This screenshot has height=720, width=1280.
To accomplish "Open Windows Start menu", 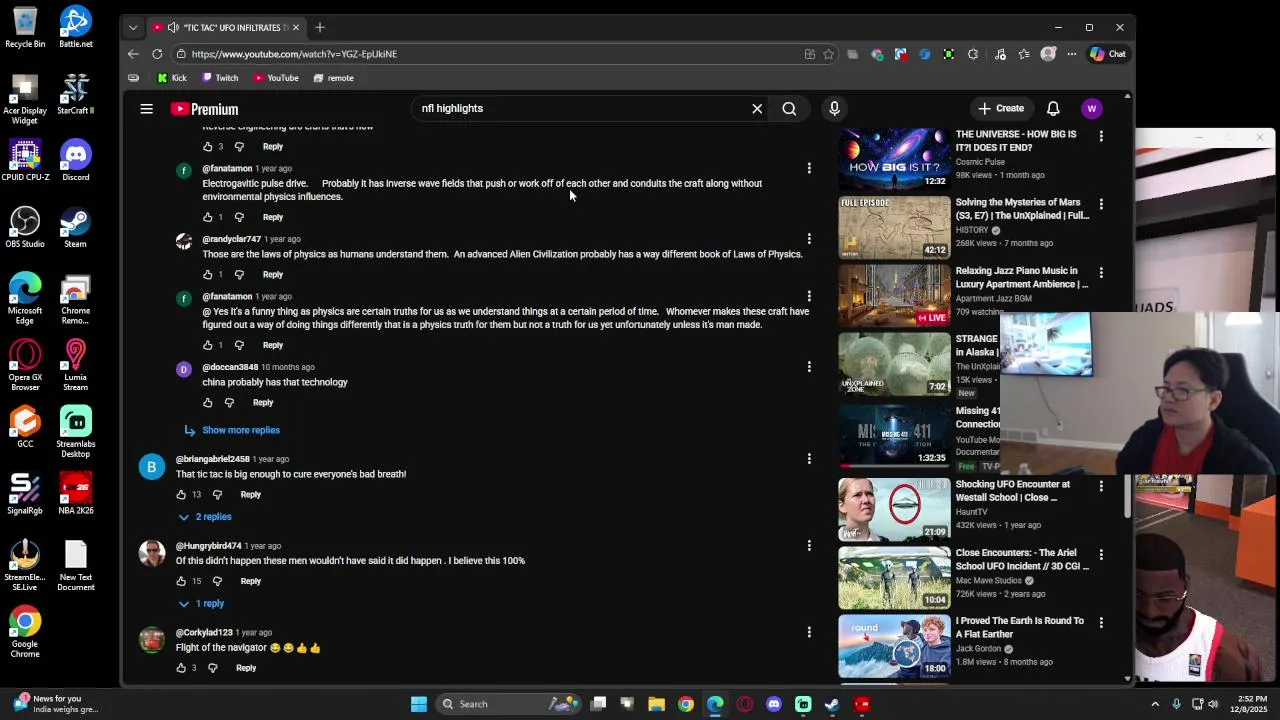I will click(x=419, y=704).
